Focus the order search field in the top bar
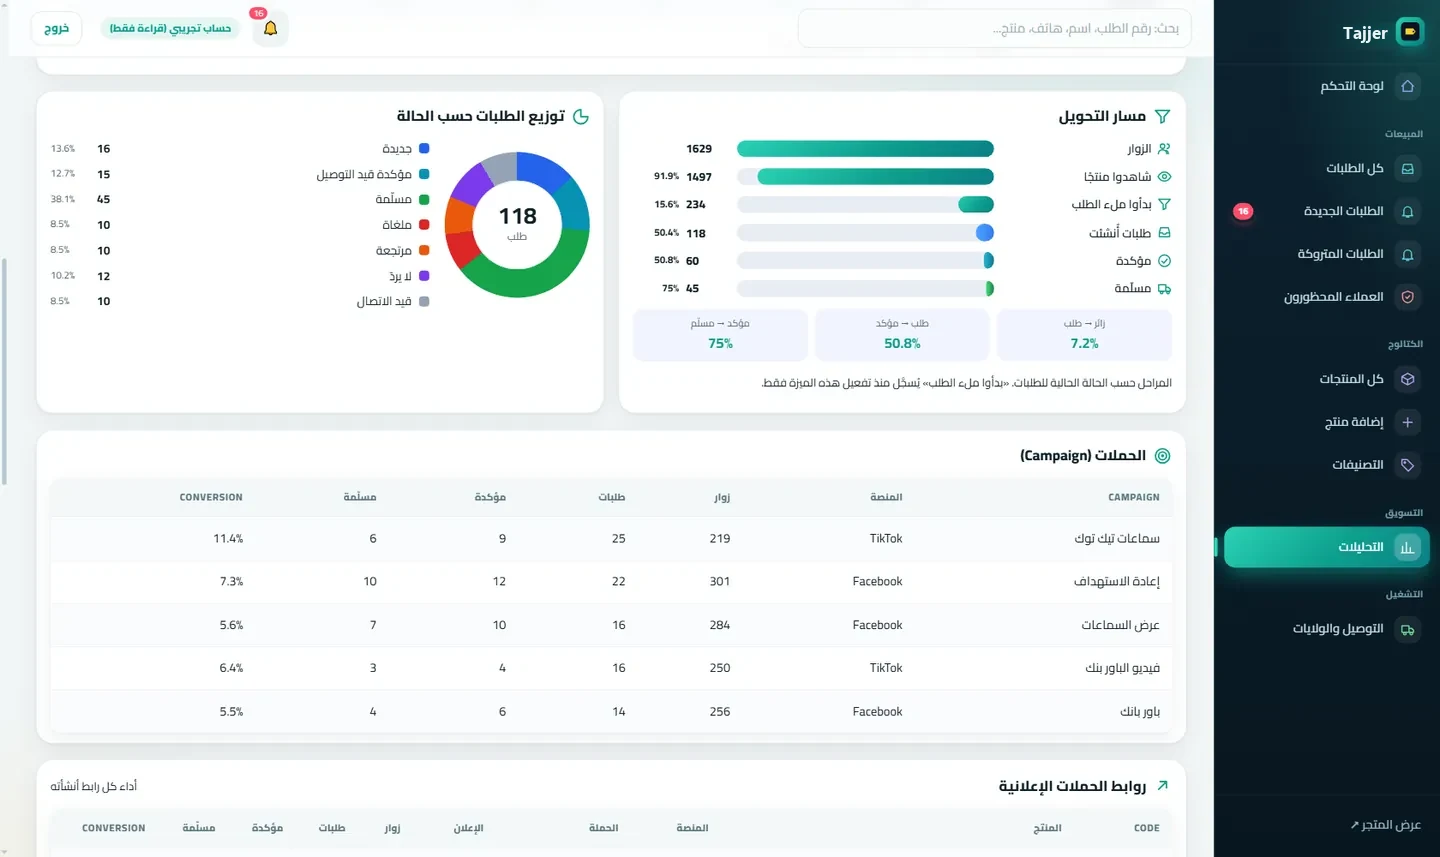 (x=994, y=28)
